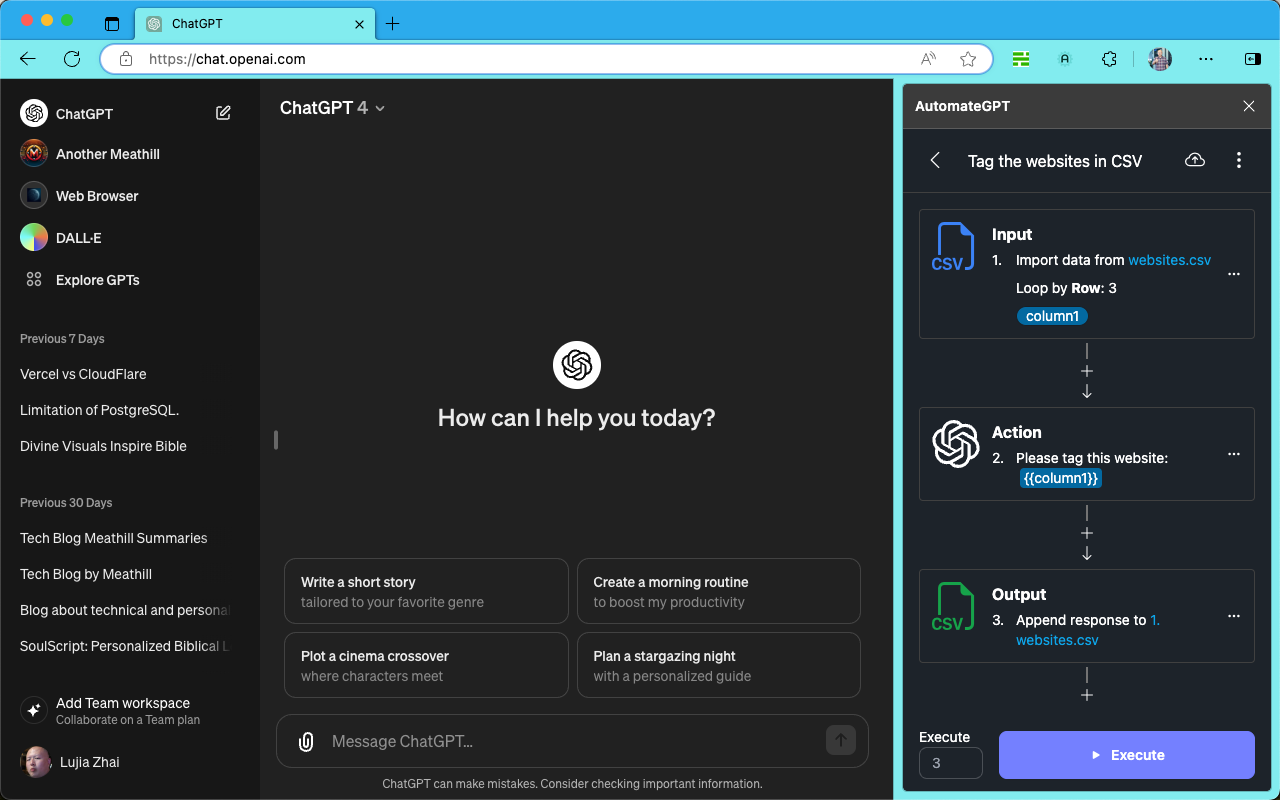Open the Input card options menu
Image resolution: width=1280 pixels, height=800 pixels.
(1233, 274)
